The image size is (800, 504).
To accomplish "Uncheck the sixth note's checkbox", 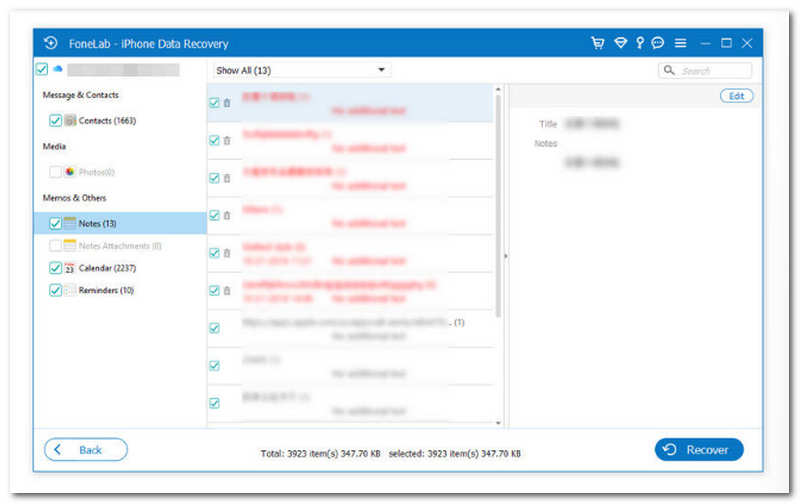I will [x=214, y=290].
